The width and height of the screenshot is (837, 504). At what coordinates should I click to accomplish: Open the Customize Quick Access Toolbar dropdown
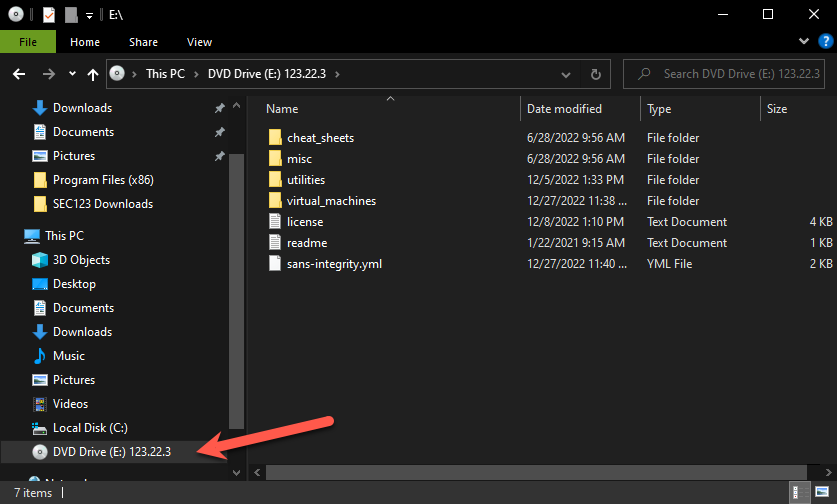click(88, 15)
